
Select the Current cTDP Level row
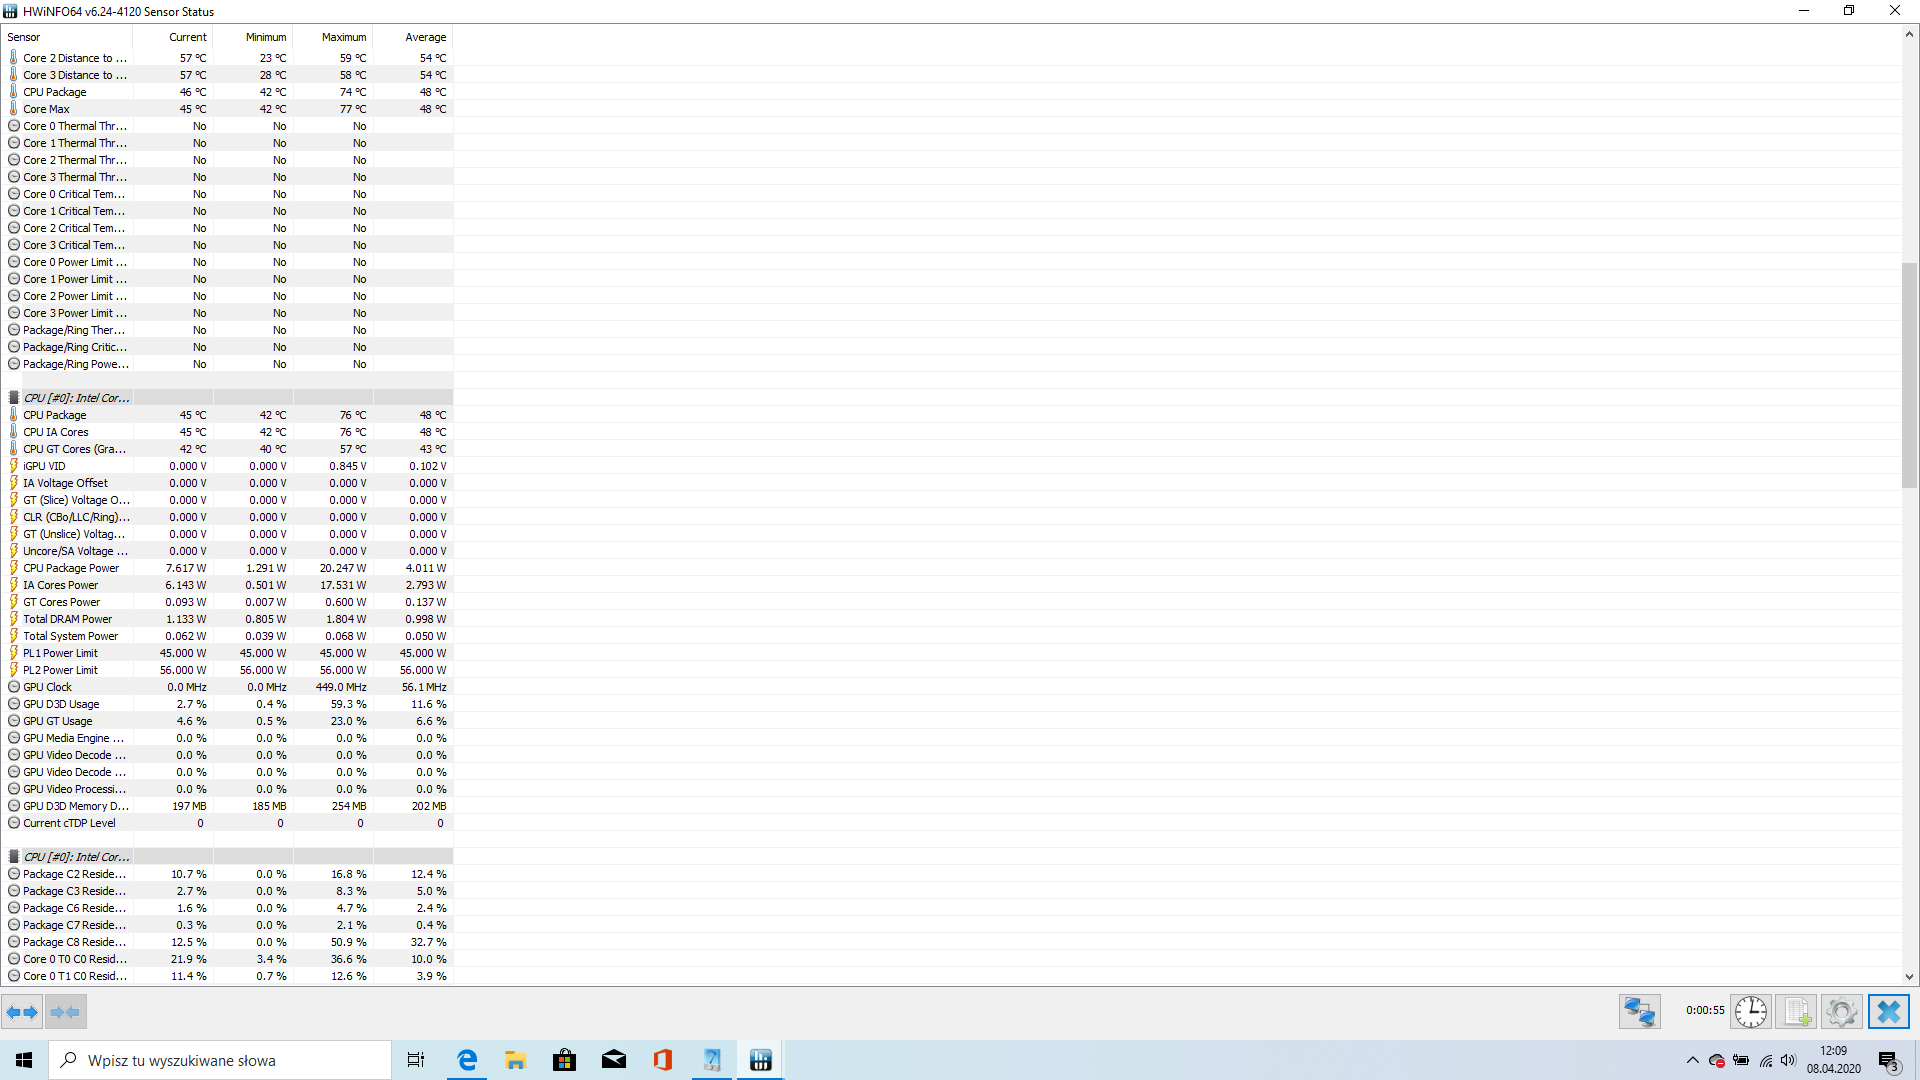(229, 823)
